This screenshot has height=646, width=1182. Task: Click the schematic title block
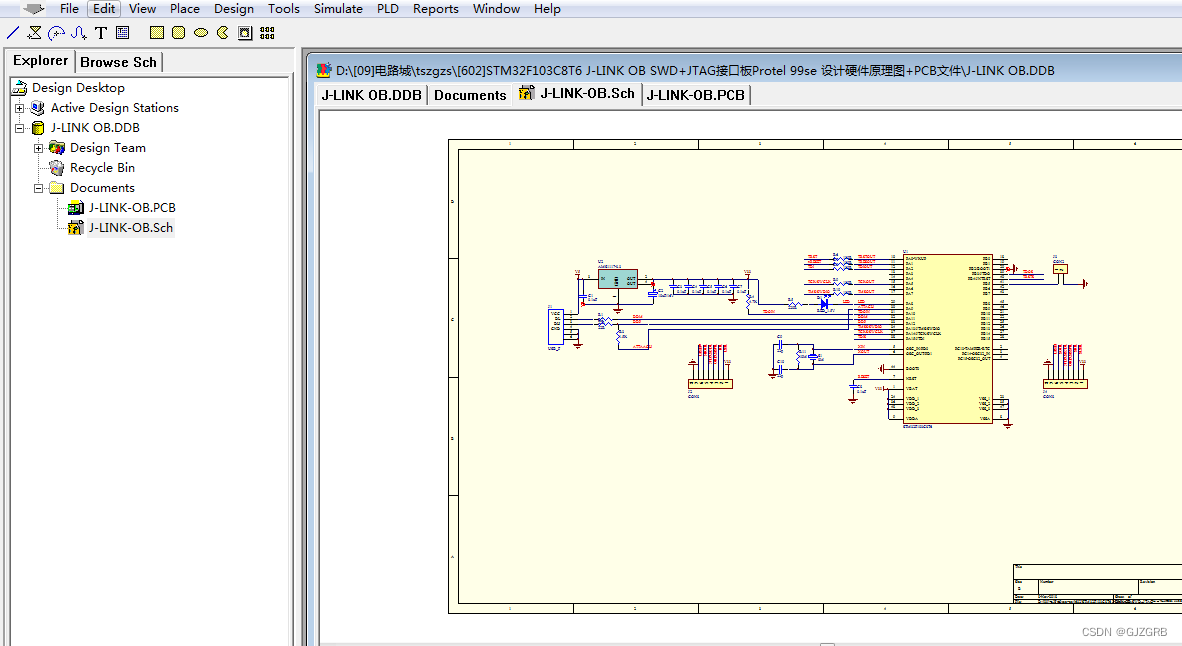[1097, 583]
